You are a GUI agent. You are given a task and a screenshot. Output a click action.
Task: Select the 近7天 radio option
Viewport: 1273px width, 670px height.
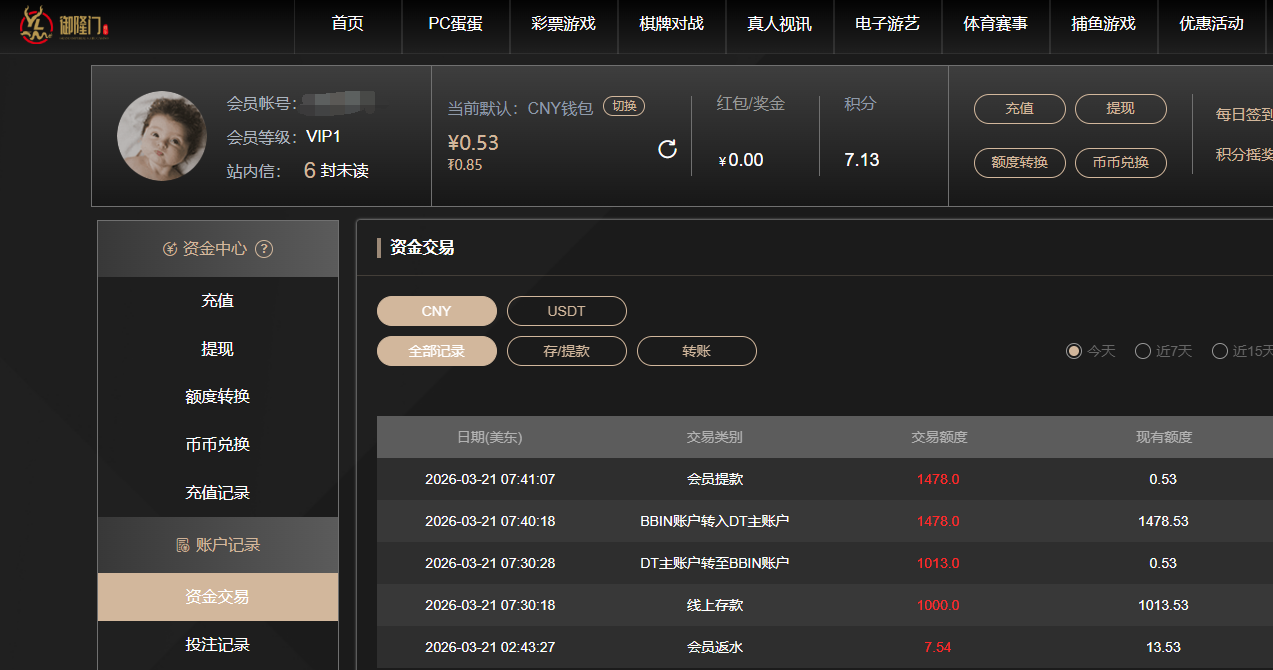click(x=1143, y=351)
